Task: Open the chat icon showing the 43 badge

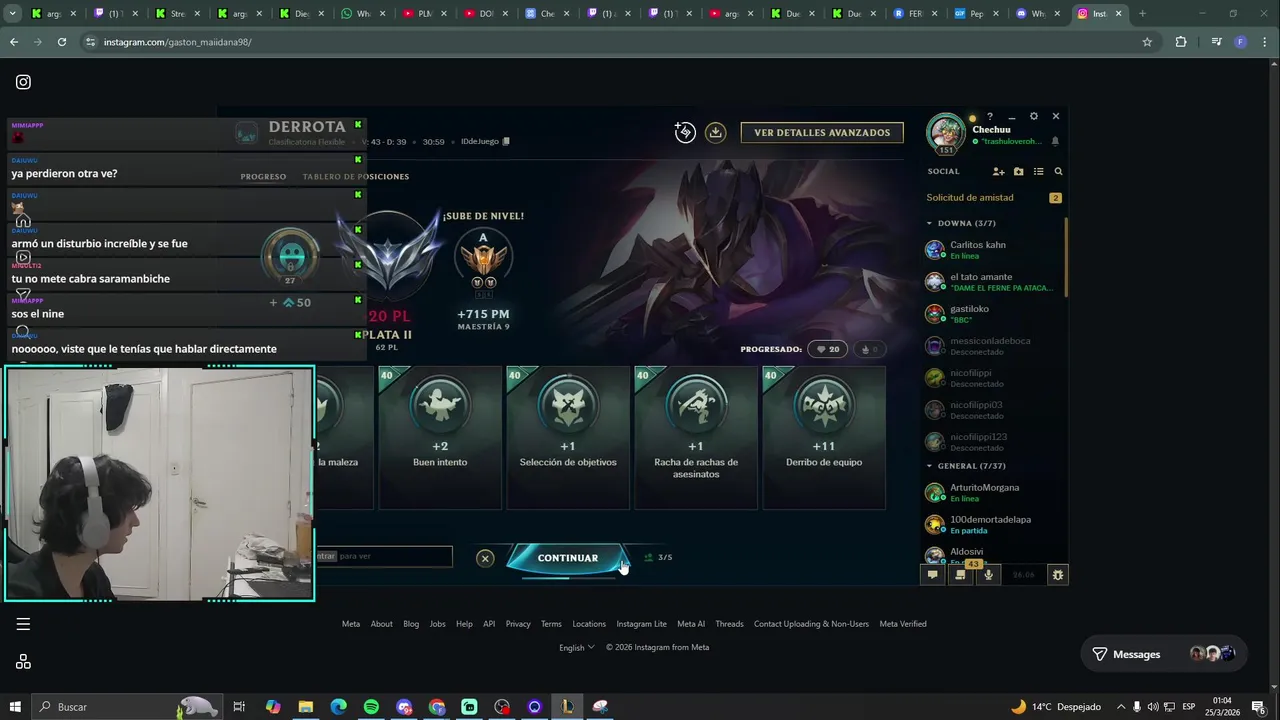Action: click(x=961, y=574)
